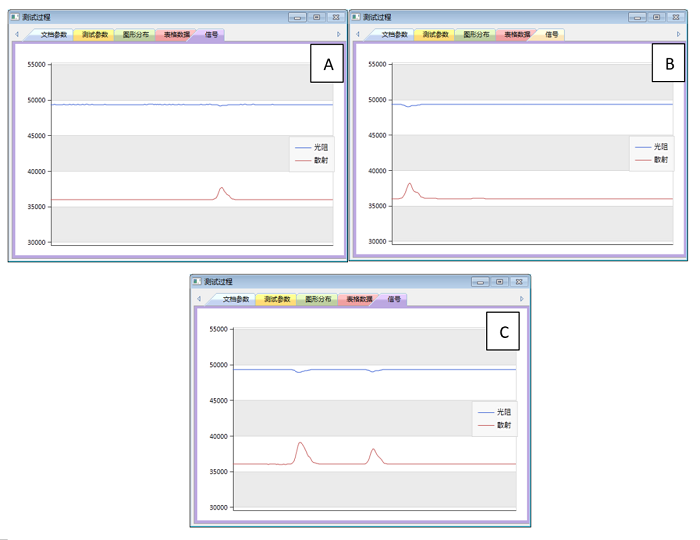Click the title bar text of window B
The width and height of the screenshot is (700, 540).
[x=379, y=17]
